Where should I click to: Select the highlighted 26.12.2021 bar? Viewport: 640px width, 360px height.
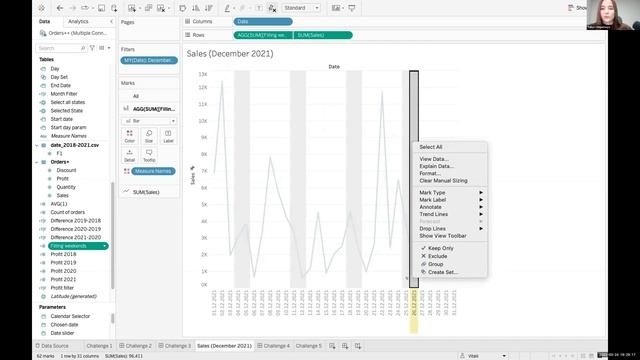click(x=414, y=179)
